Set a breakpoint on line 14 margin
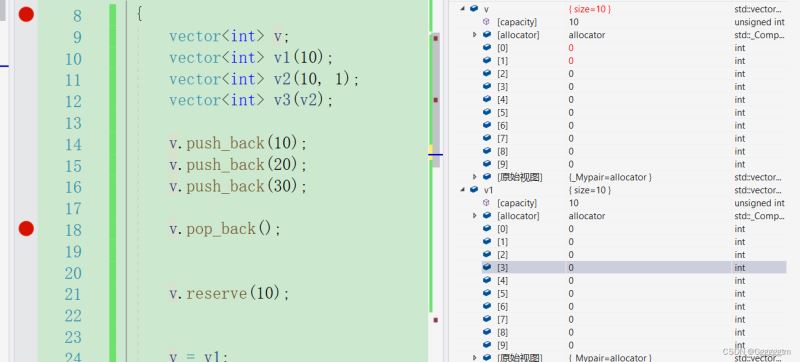The height and width of the screenshot is (362, 800). pyautogui.click(x=26, y=144)
